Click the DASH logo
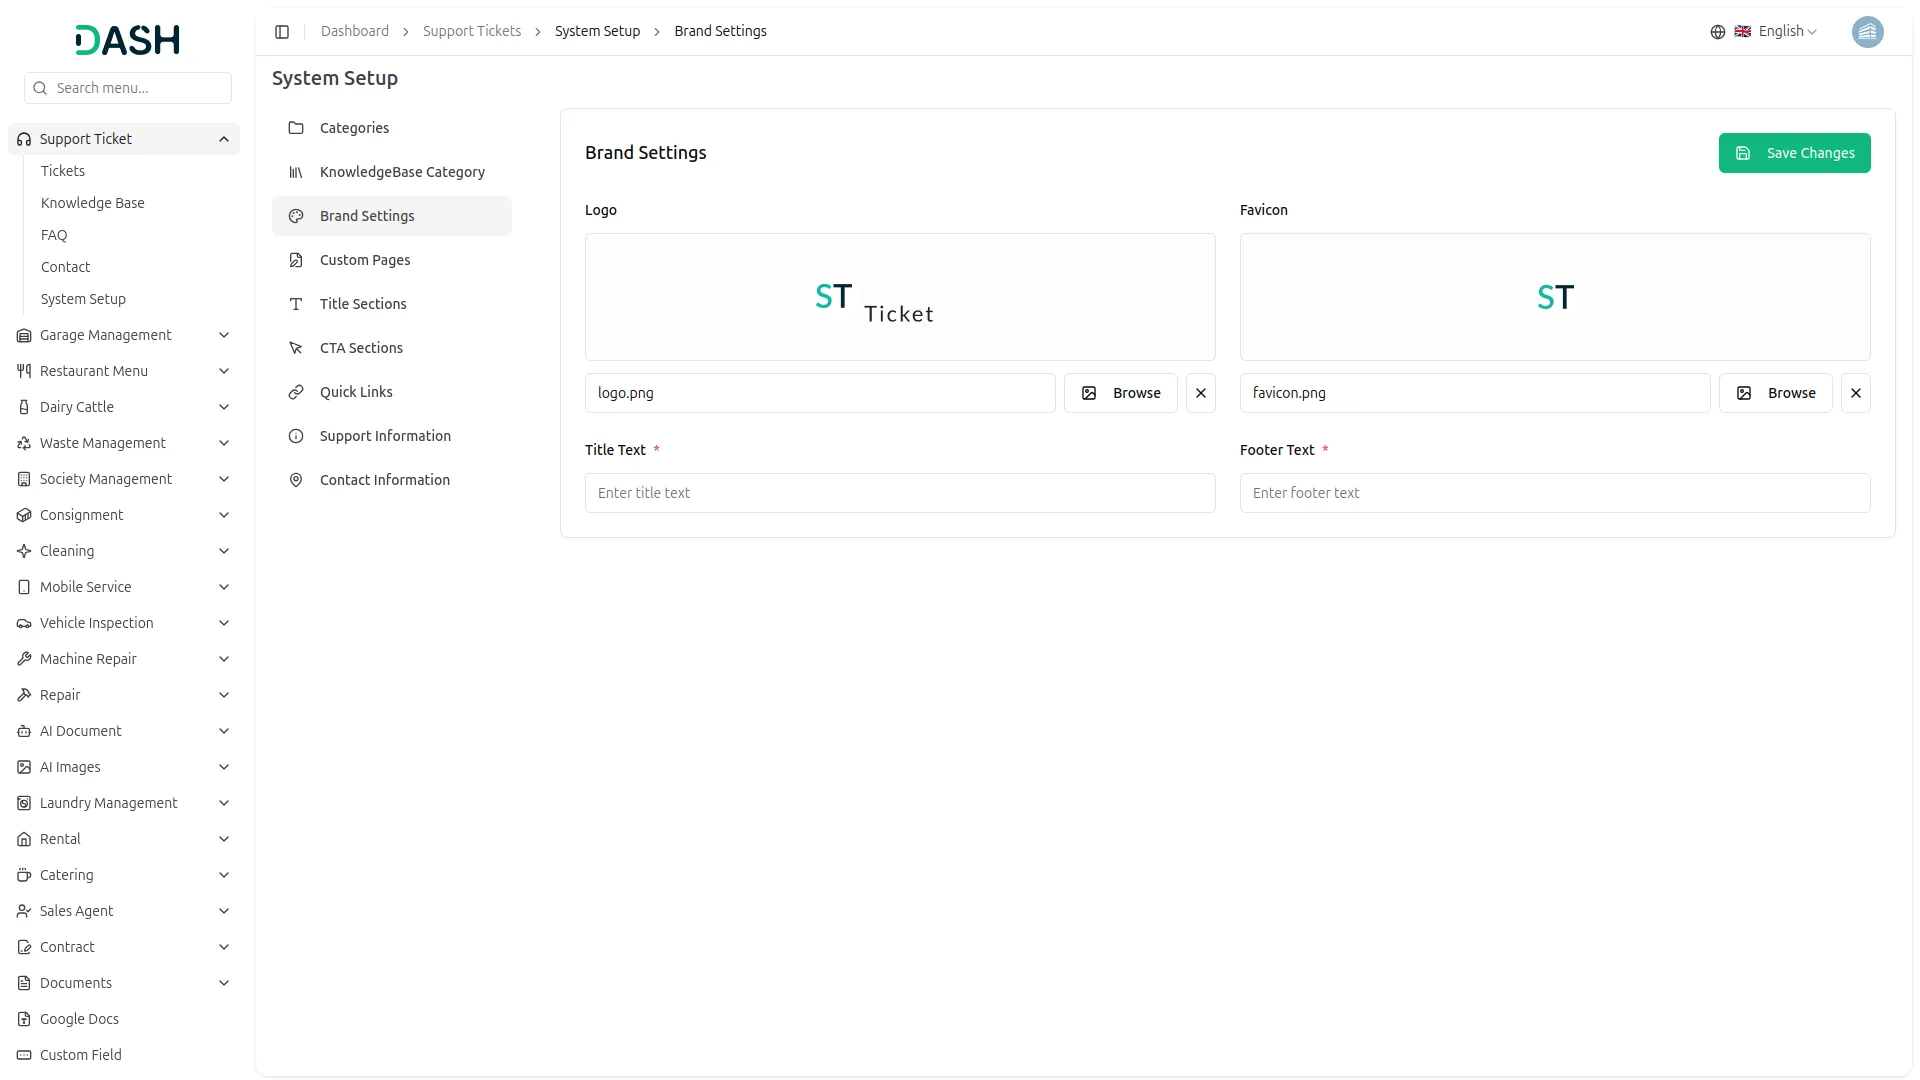 pyautogui.click(x=128, y=40)
